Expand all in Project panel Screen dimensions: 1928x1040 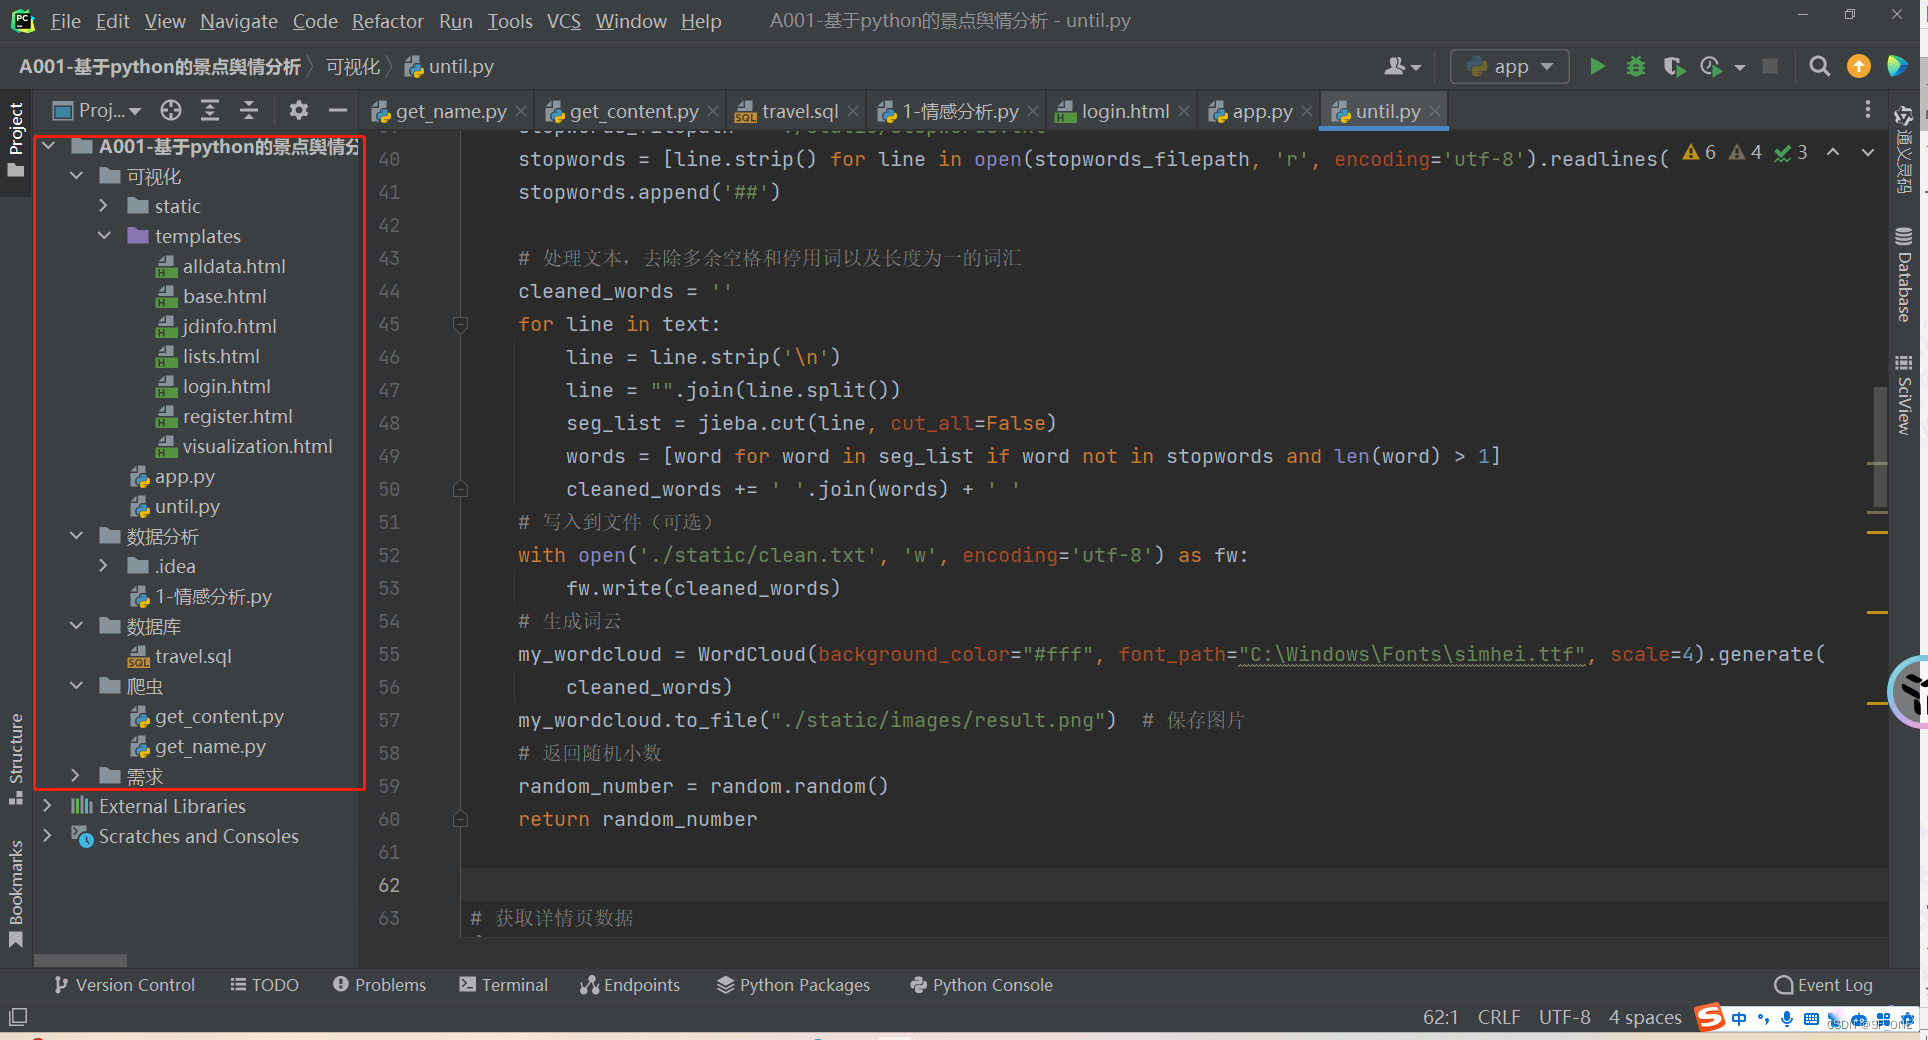(210, 110)
